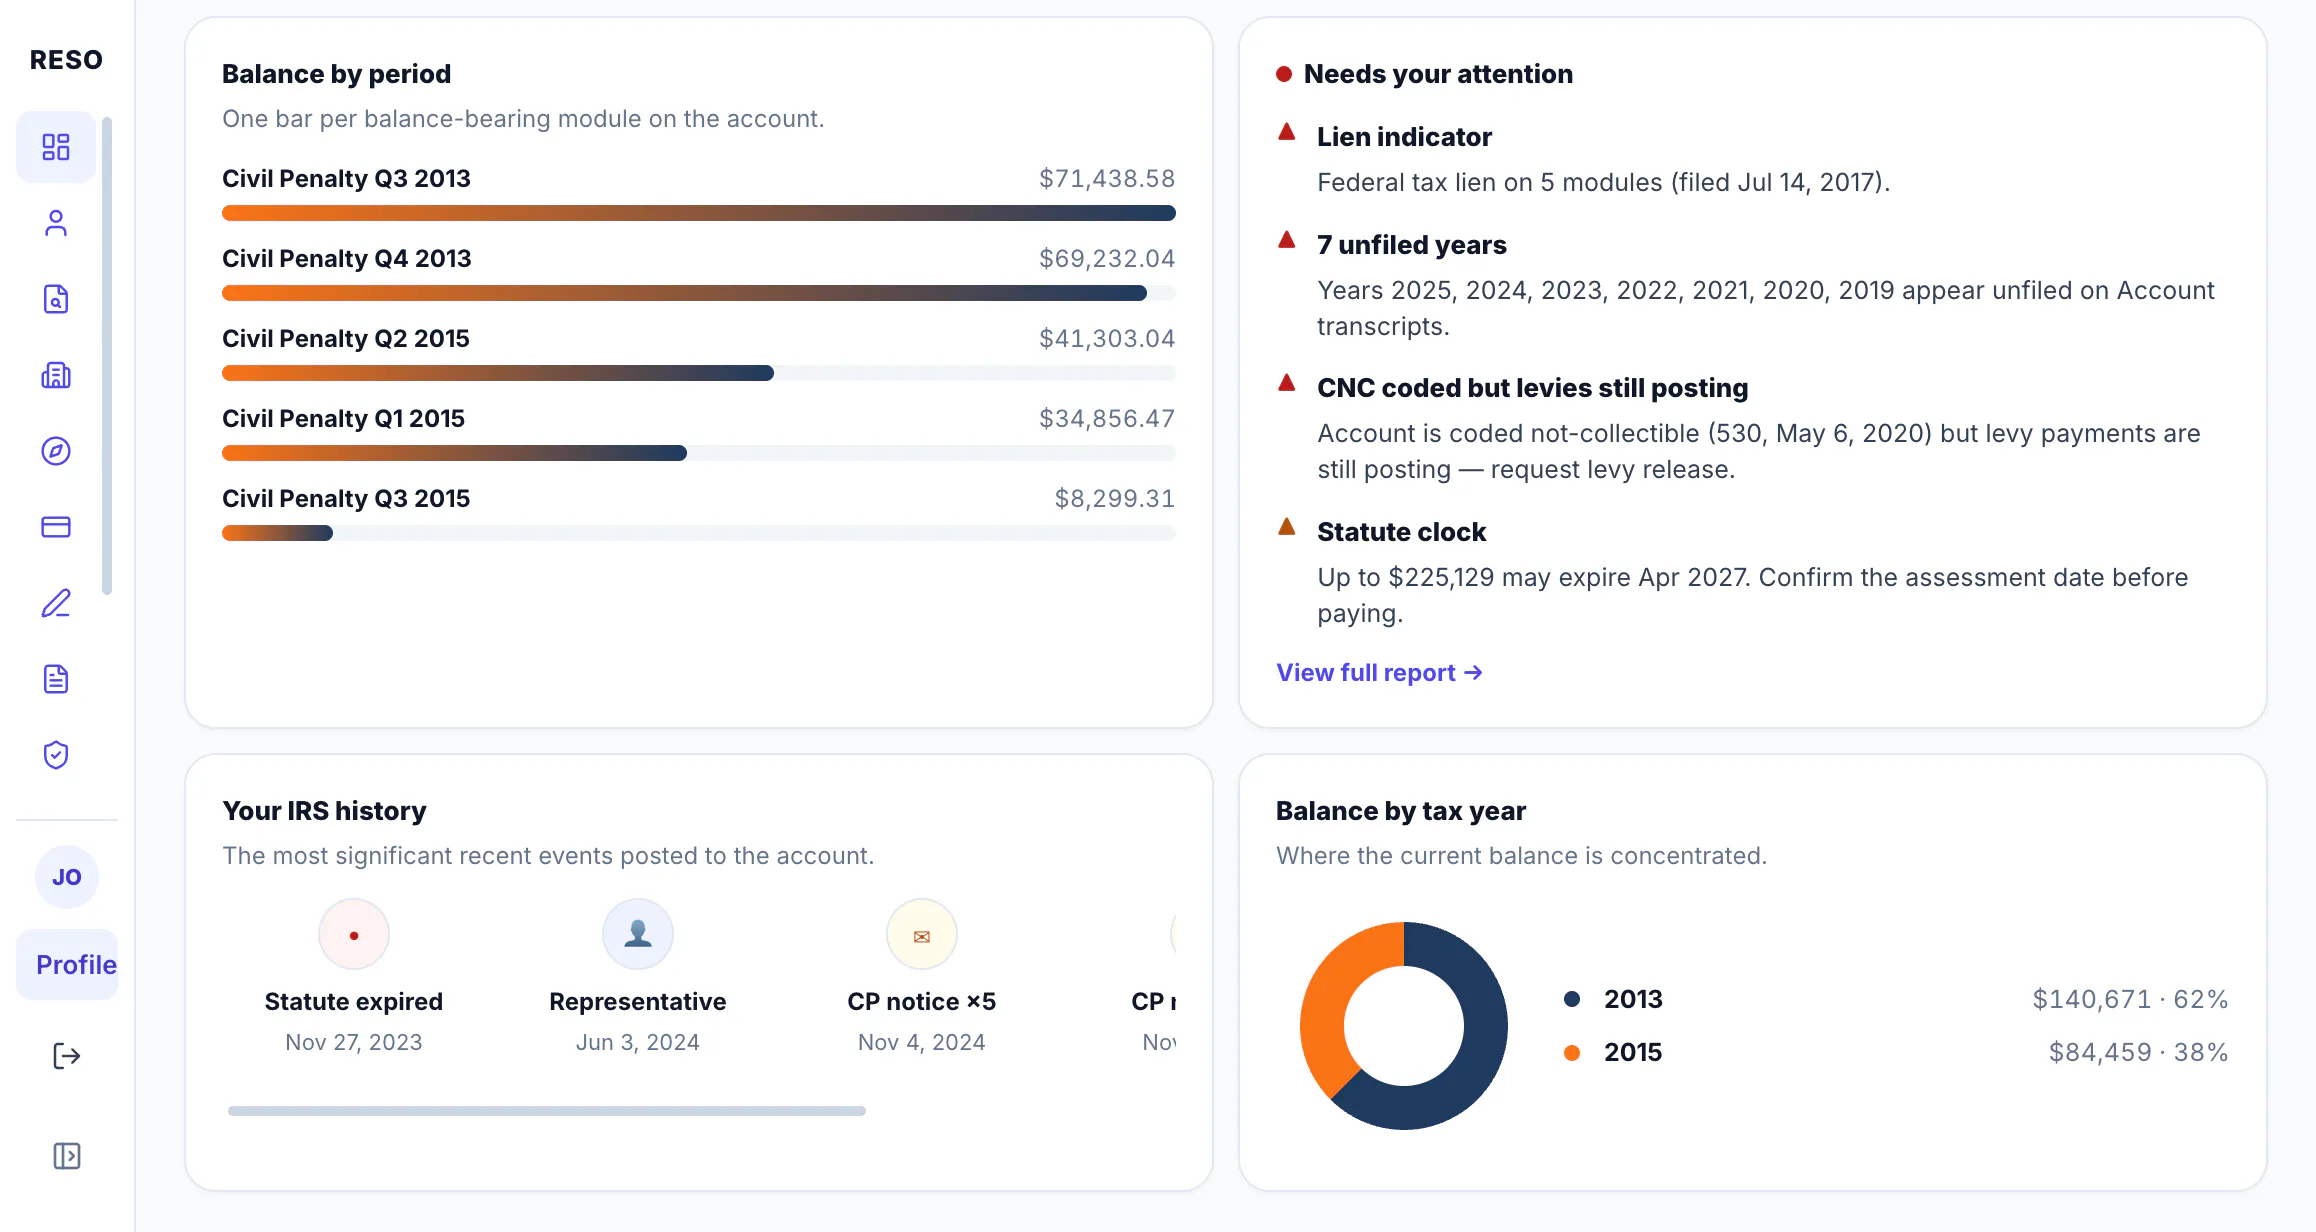
Task: Open the credit card icon in sidebar
Action: coord(56,527)
